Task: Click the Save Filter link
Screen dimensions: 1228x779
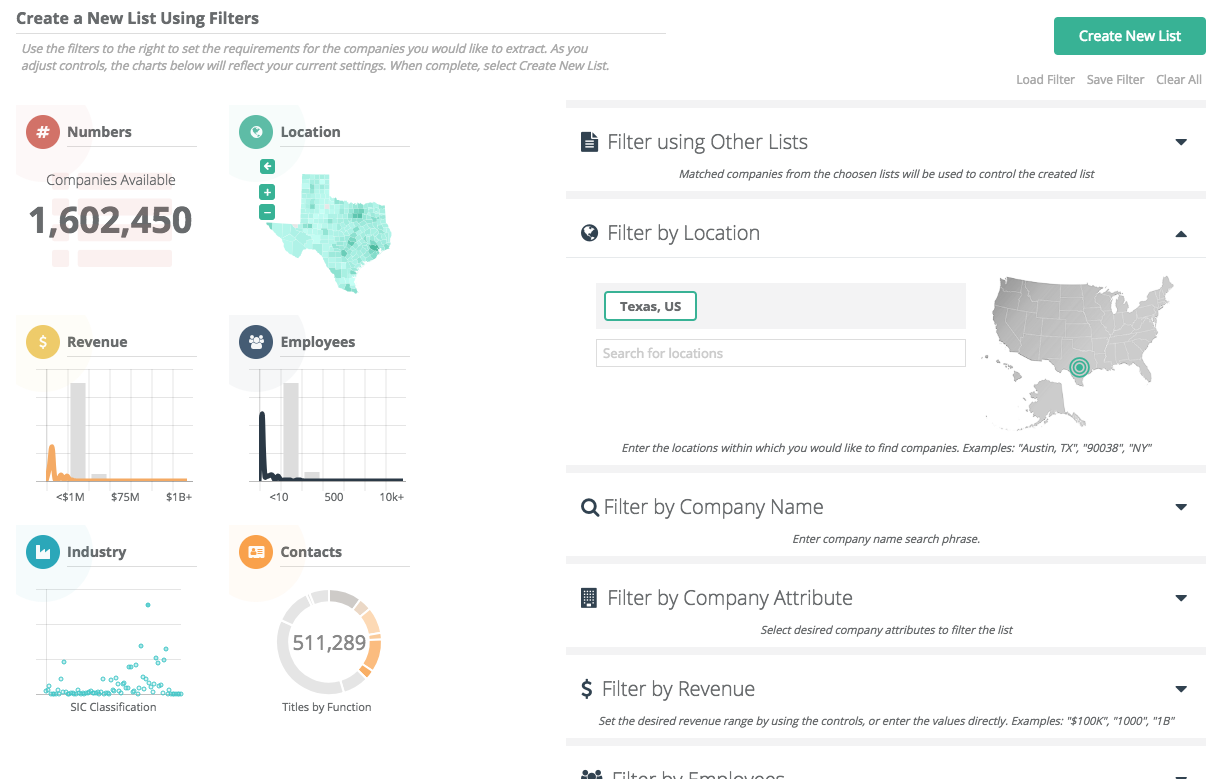Action: pos(1115,80)
